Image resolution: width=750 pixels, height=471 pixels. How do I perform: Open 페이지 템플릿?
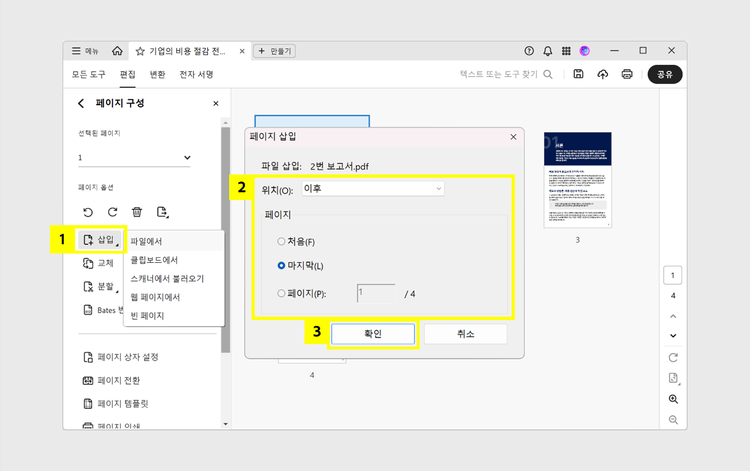point(115,404)
